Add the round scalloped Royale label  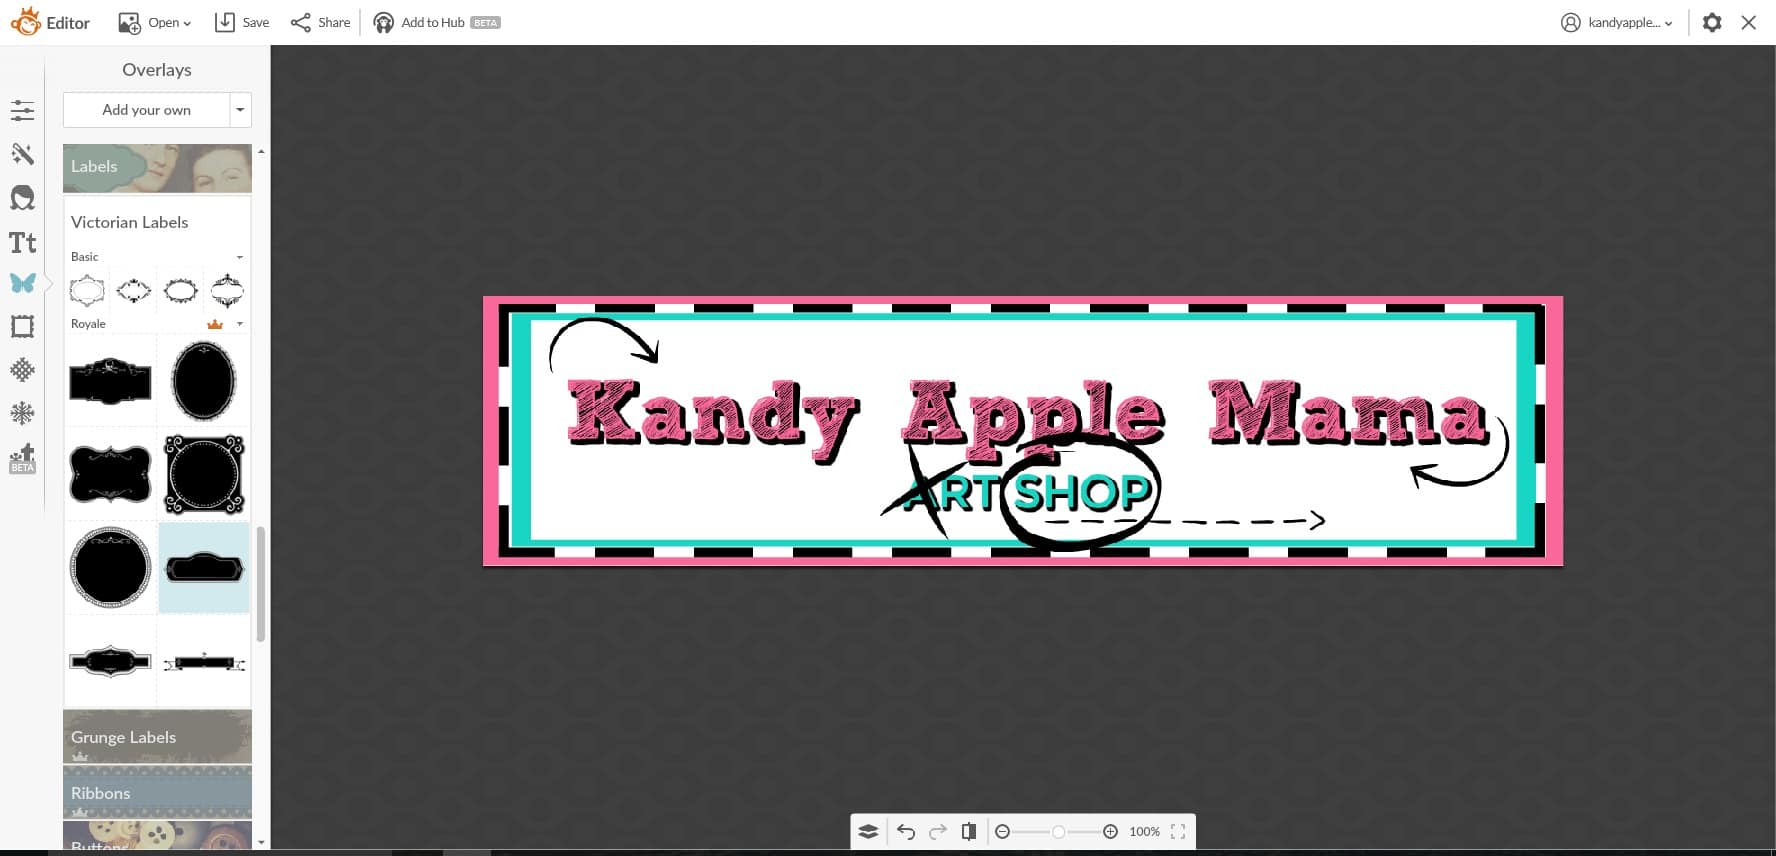pos(110,567)
